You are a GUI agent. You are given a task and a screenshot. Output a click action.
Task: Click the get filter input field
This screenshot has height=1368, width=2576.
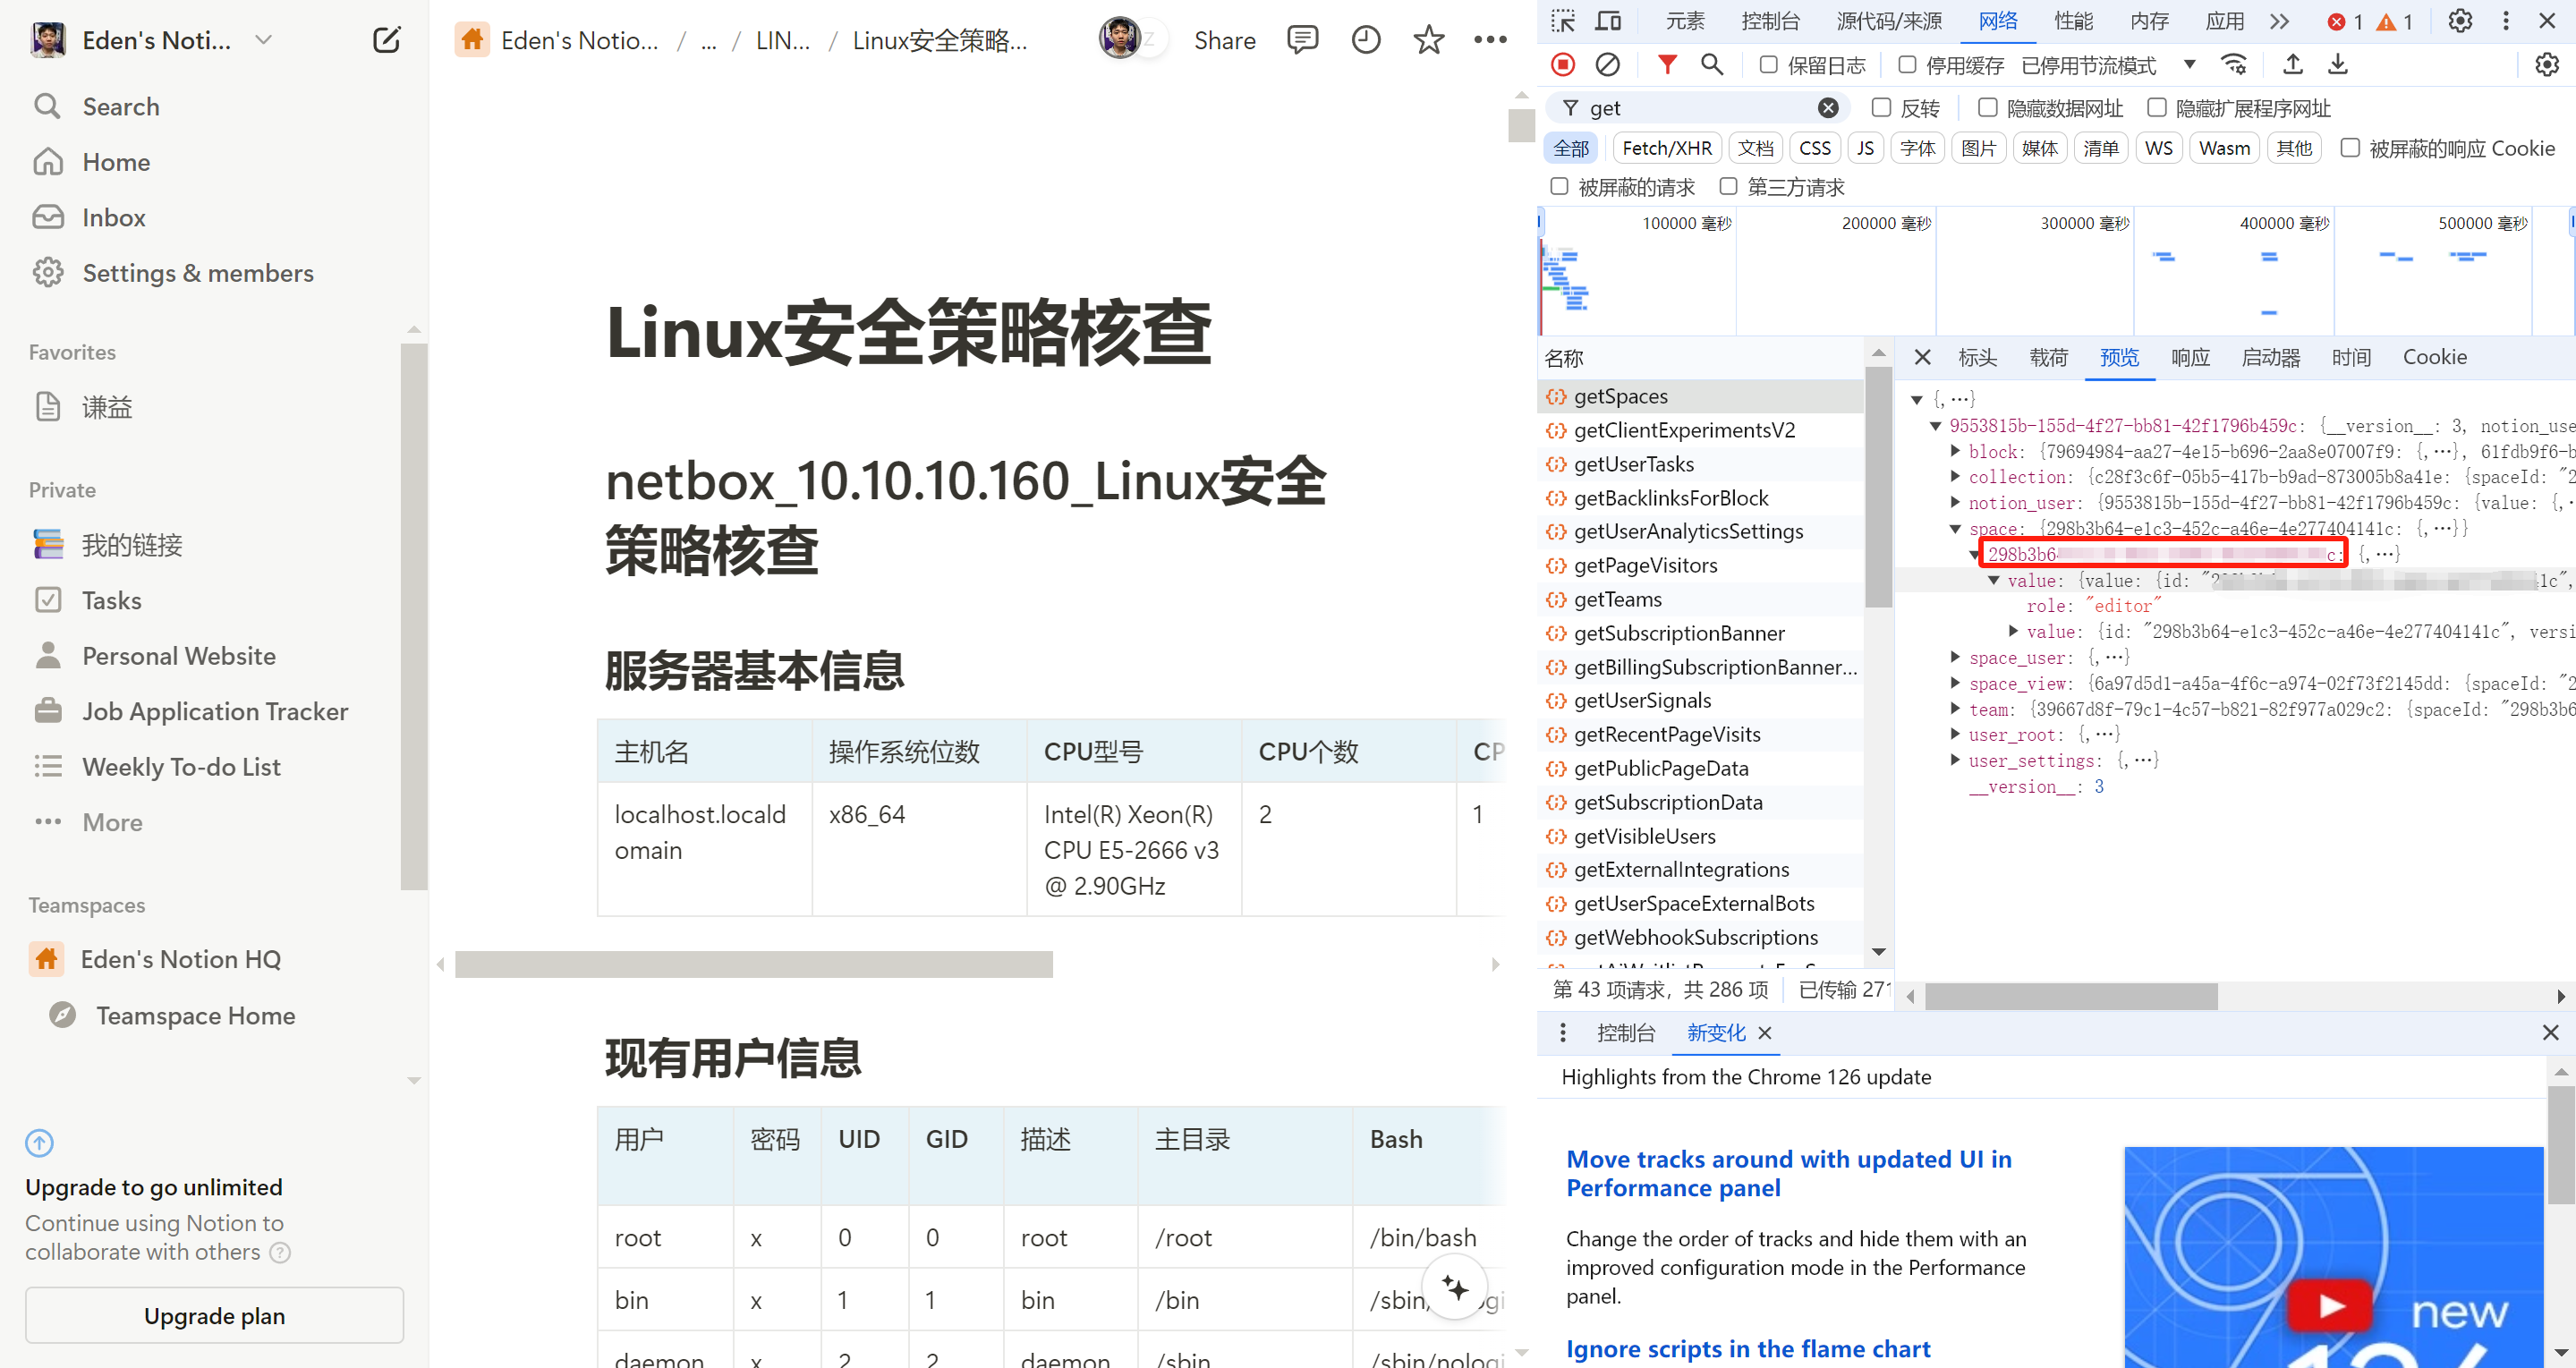[1700, 108]
